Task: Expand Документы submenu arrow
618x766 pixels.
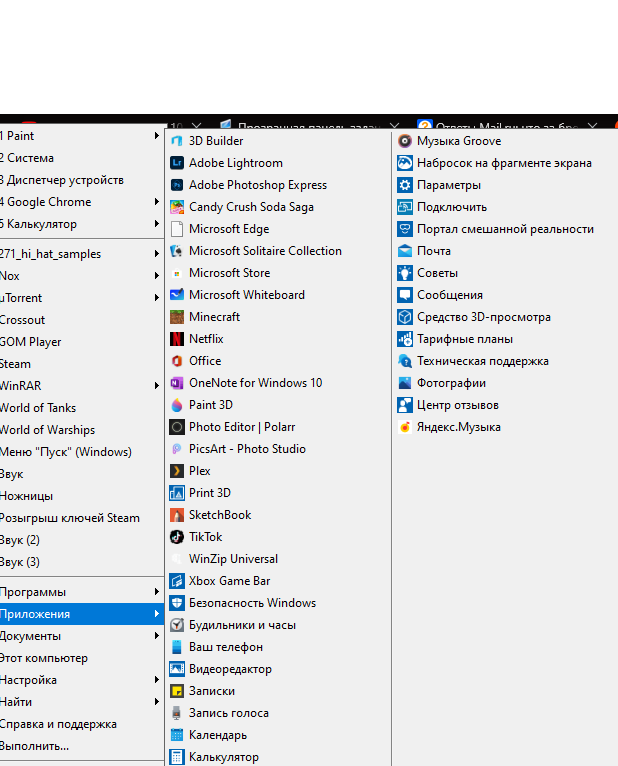Action: pyautogui.click(x=156, y=636)
